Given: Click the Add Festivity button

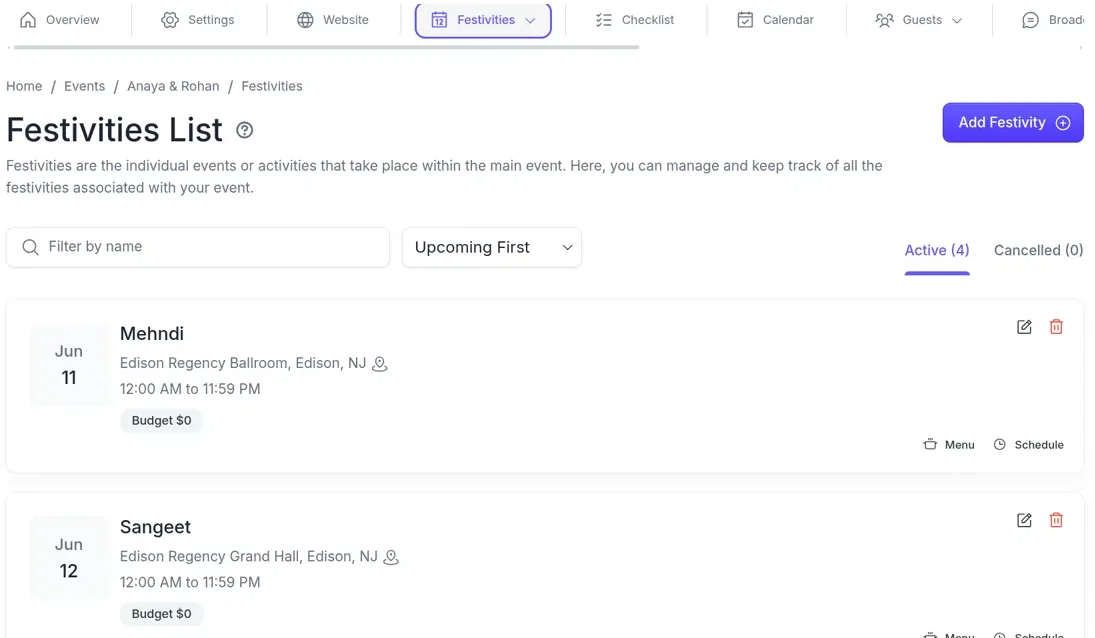Looking at the screenshot, I should tap(1013, 123).
